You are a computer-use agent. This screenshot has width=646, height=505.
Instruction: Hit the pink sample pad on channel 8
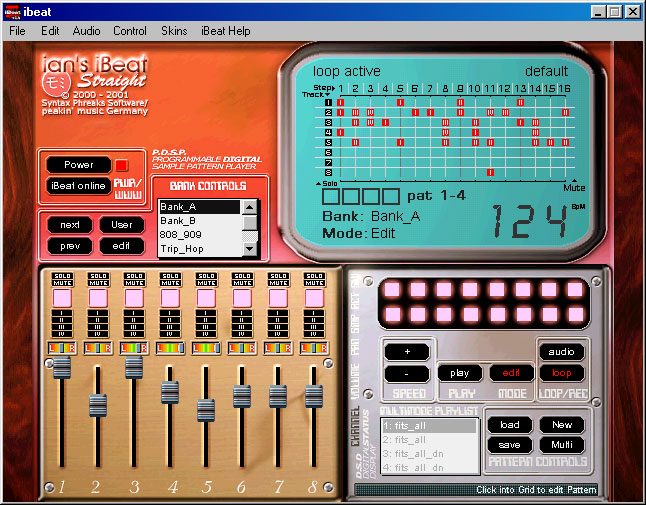click(x=314, y=298)
